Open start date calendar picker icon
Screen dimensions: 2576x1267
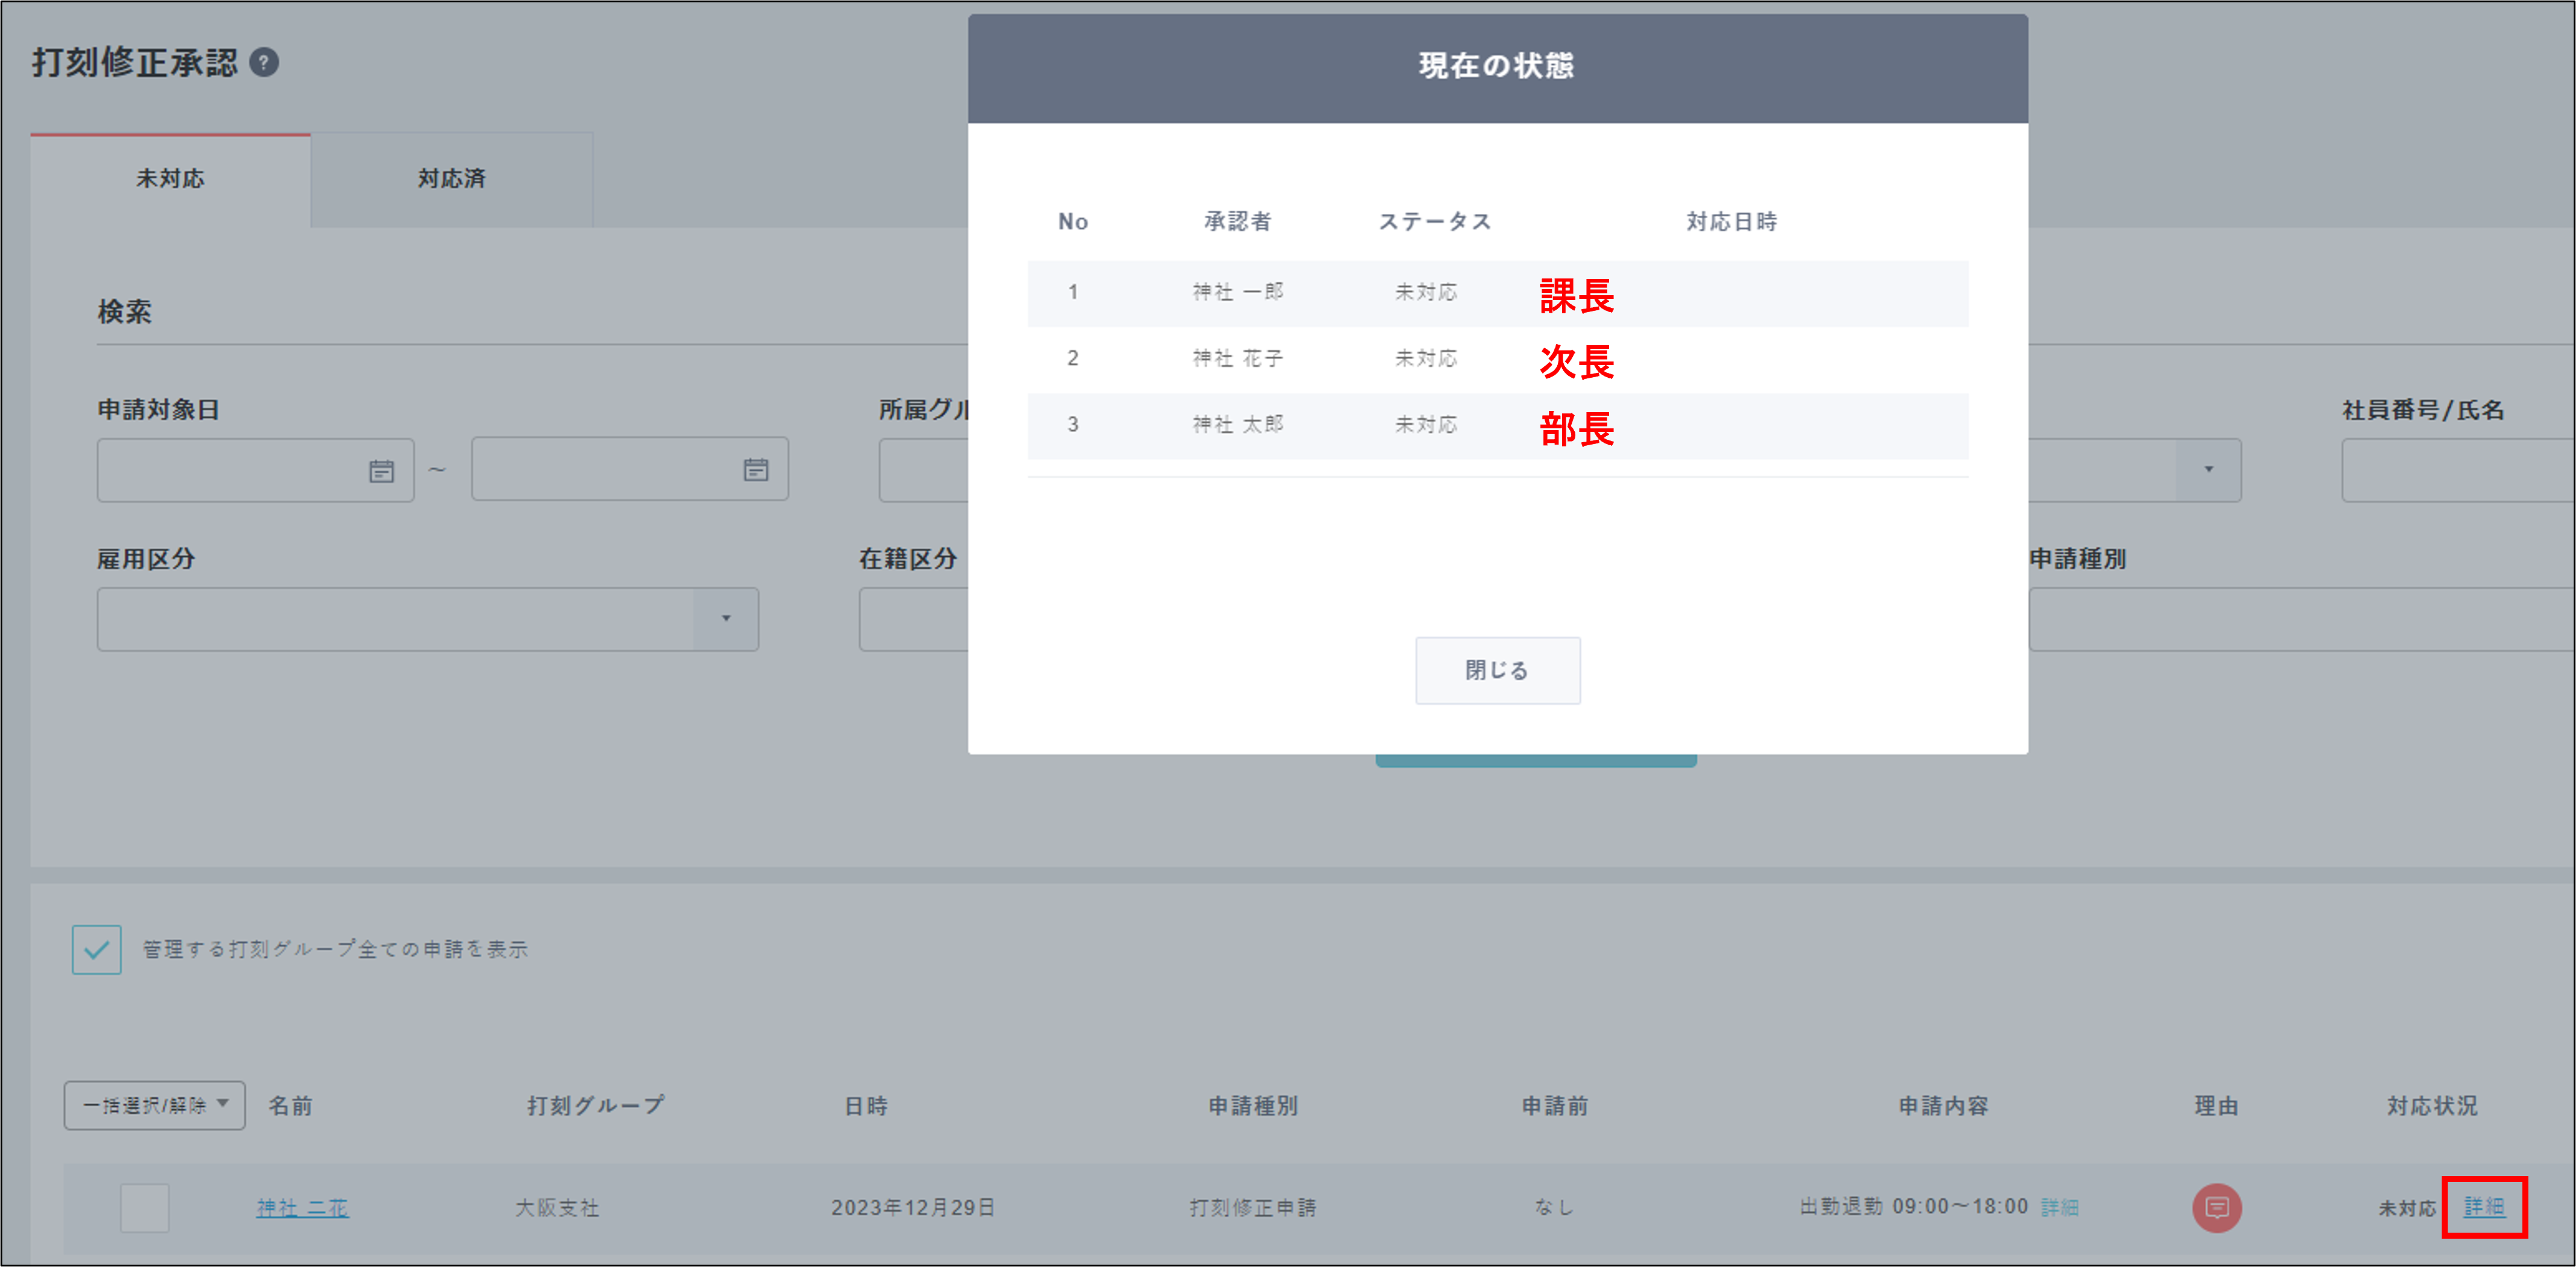(x=381, y=471)
